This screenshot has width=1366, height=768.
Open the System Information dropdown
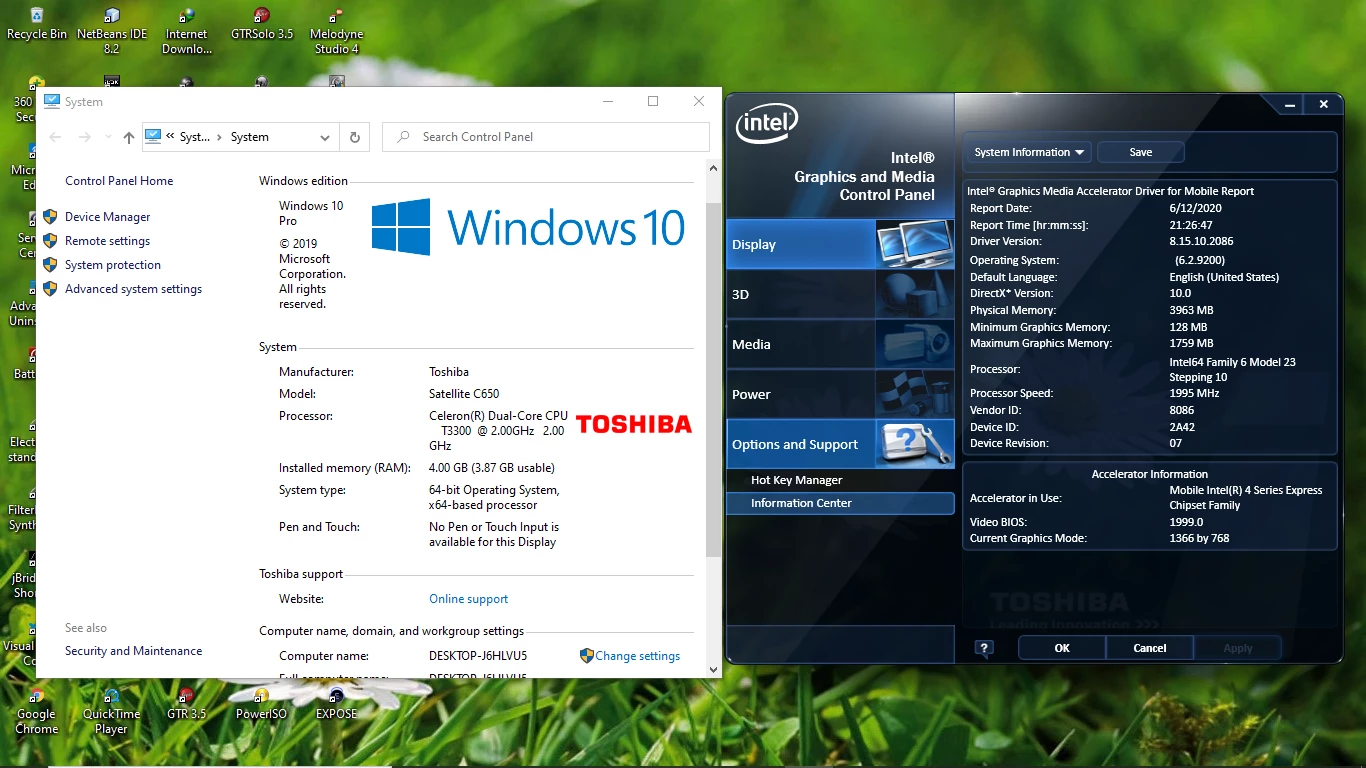point(1029,152)
